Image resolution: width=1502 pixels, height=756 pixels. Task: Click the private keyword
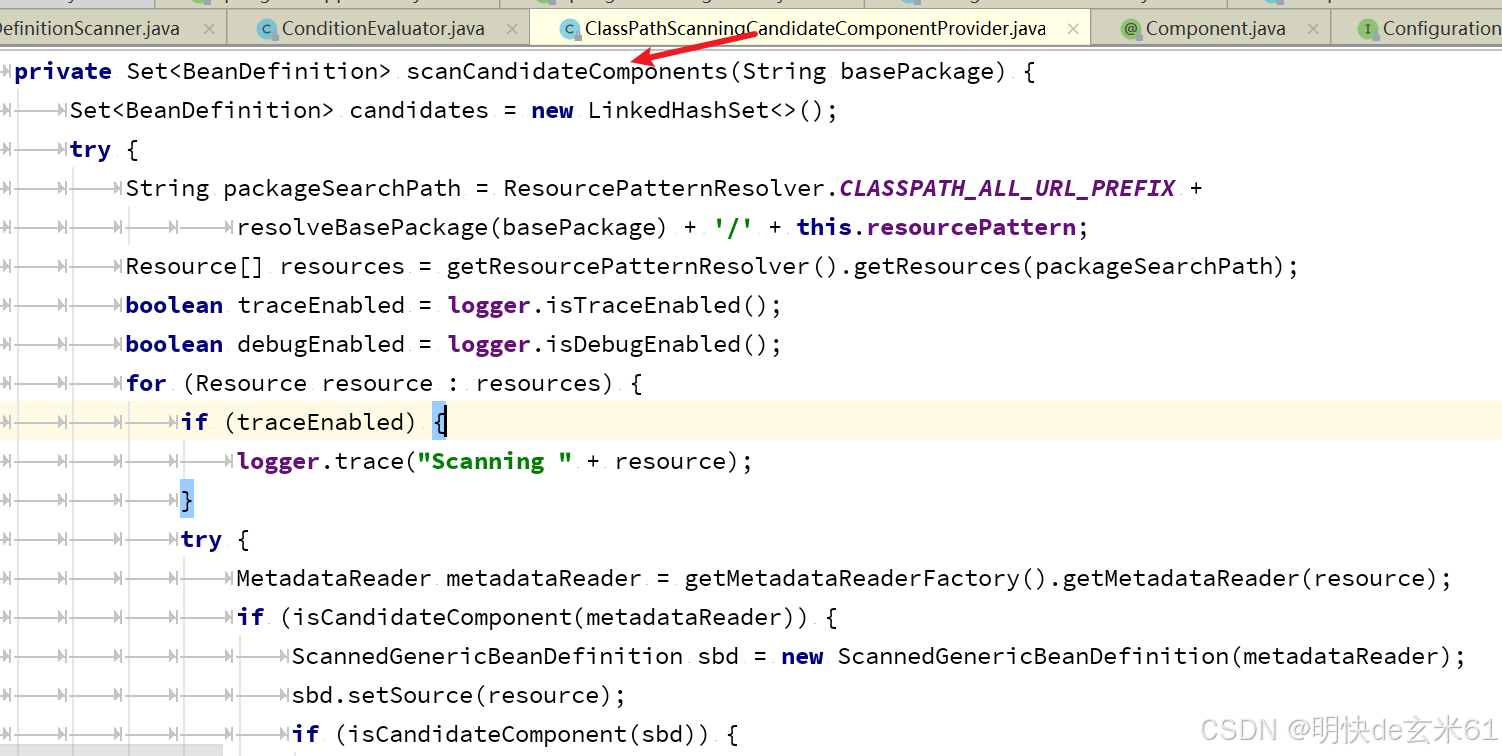63,71
